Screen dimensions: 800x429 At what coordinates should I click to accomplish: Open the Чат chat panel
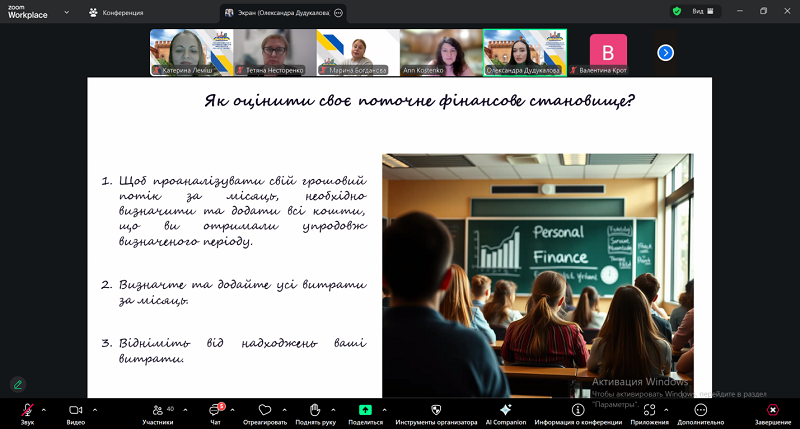point(214,410)
